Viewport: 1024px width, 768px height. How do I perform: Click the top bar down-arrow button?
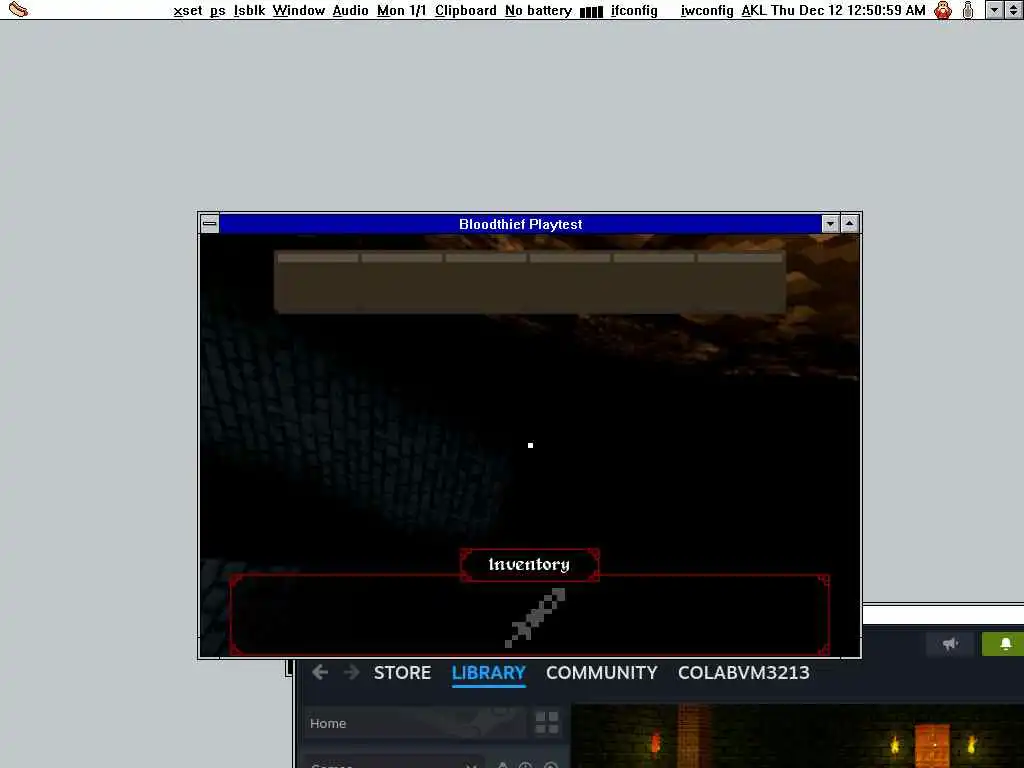[x=994, y=10]
